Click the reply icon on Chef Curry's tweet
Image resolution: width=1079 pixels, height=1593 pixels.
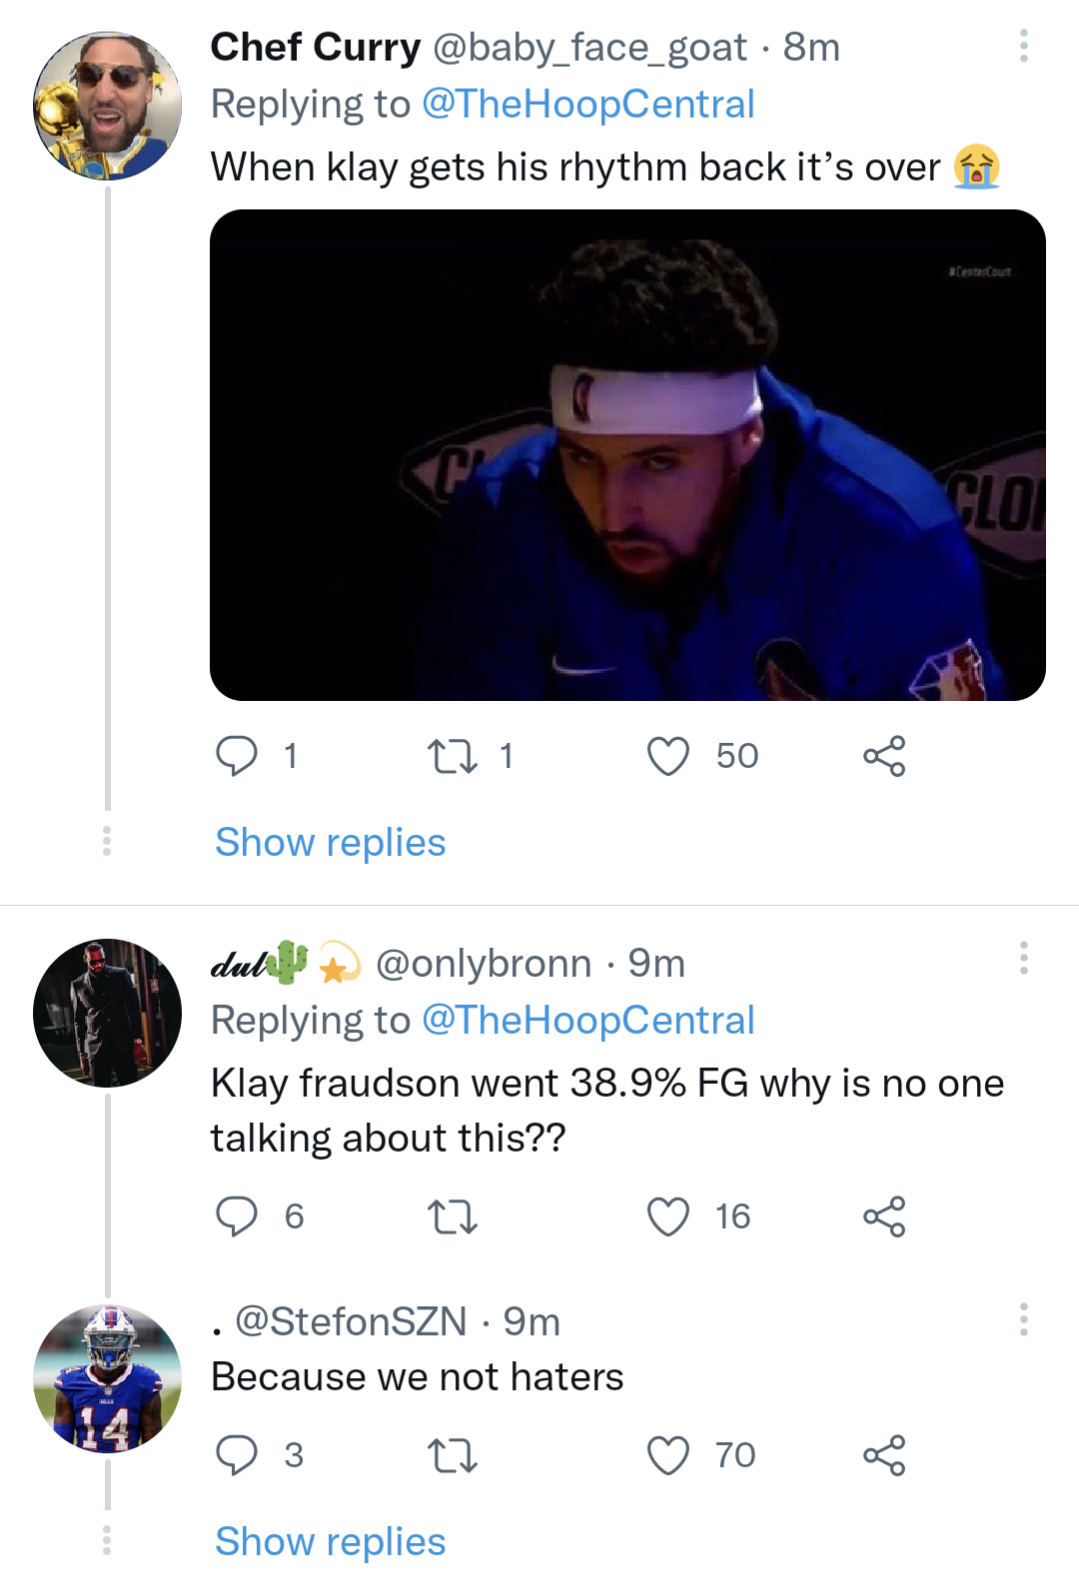pos(238,756)
